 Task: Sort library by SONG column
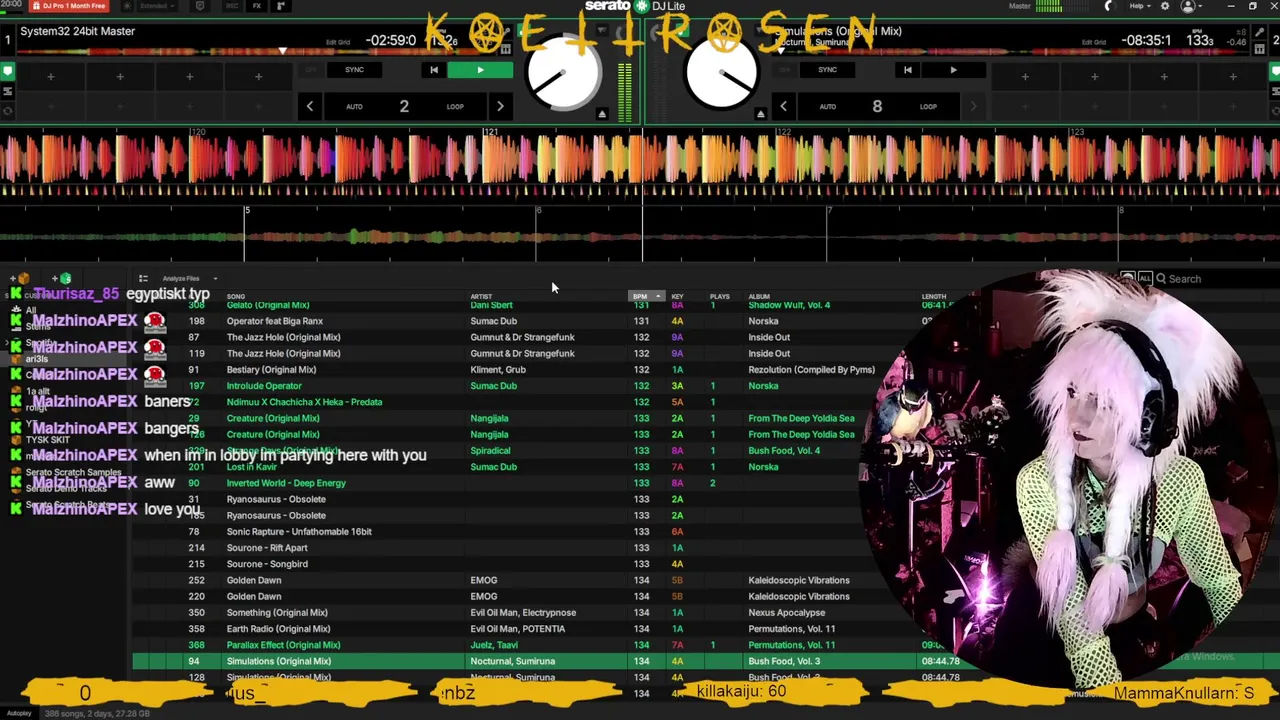coord(236,297)
